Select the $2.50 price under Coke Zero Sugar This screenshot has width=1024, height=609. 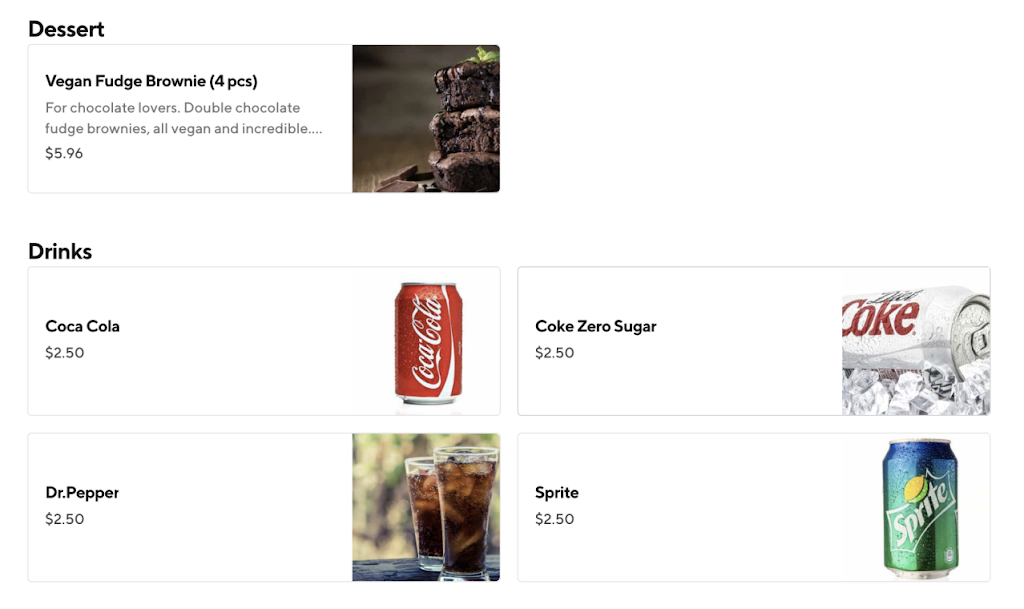point(554,352)
